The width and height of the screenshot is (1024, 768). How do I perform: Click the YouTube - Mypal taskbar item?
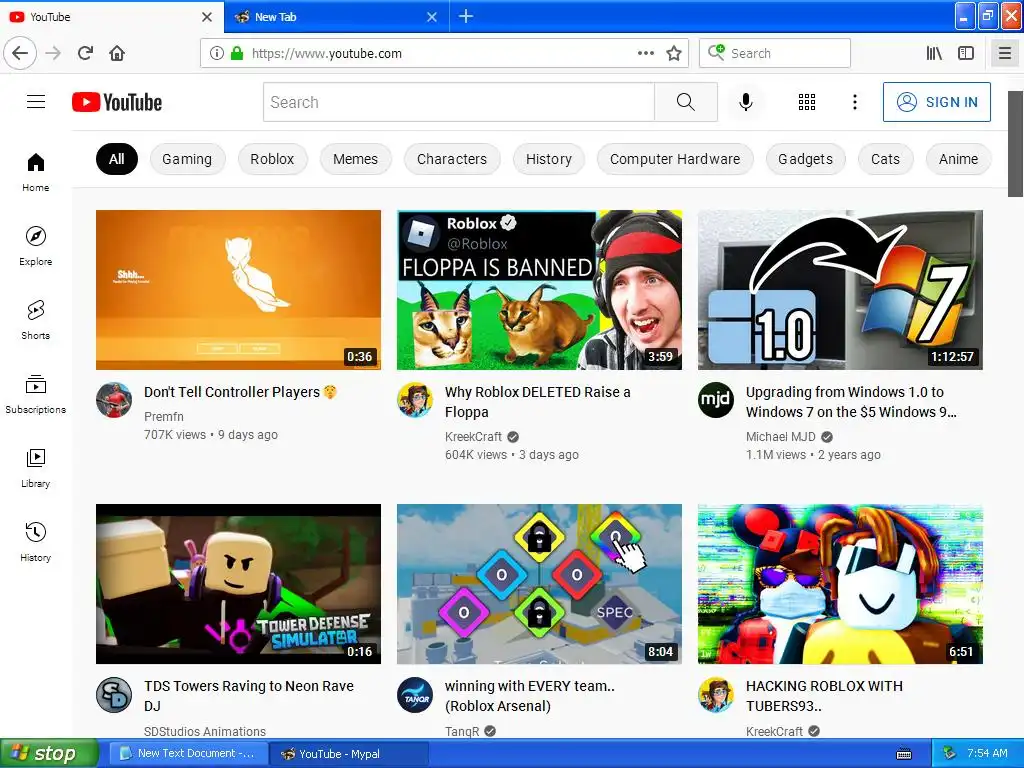[x=349, y=754]
